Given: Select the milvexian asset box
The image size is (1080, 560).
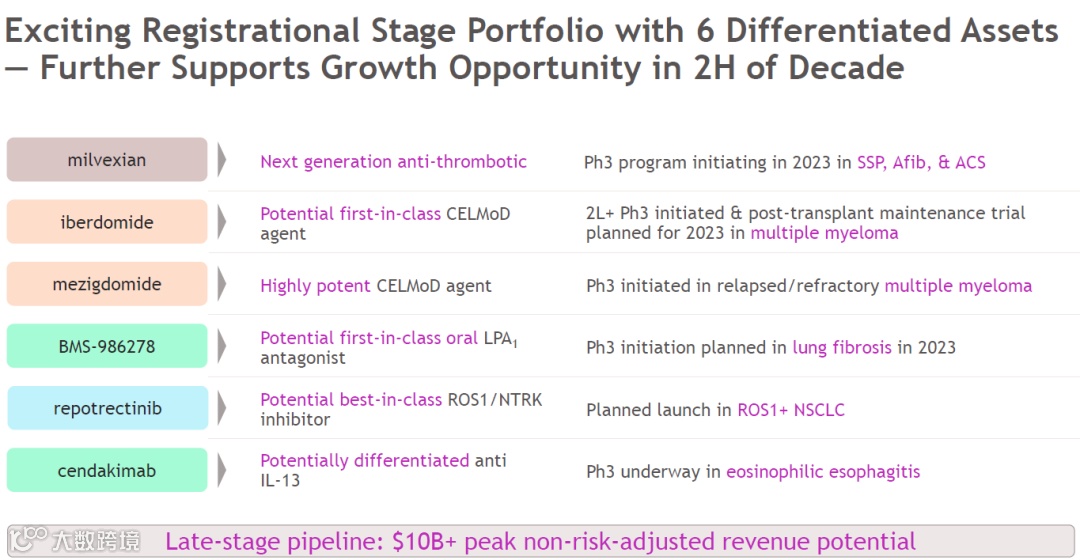Looking at the screenshot, I should click(x=107, y=160).
